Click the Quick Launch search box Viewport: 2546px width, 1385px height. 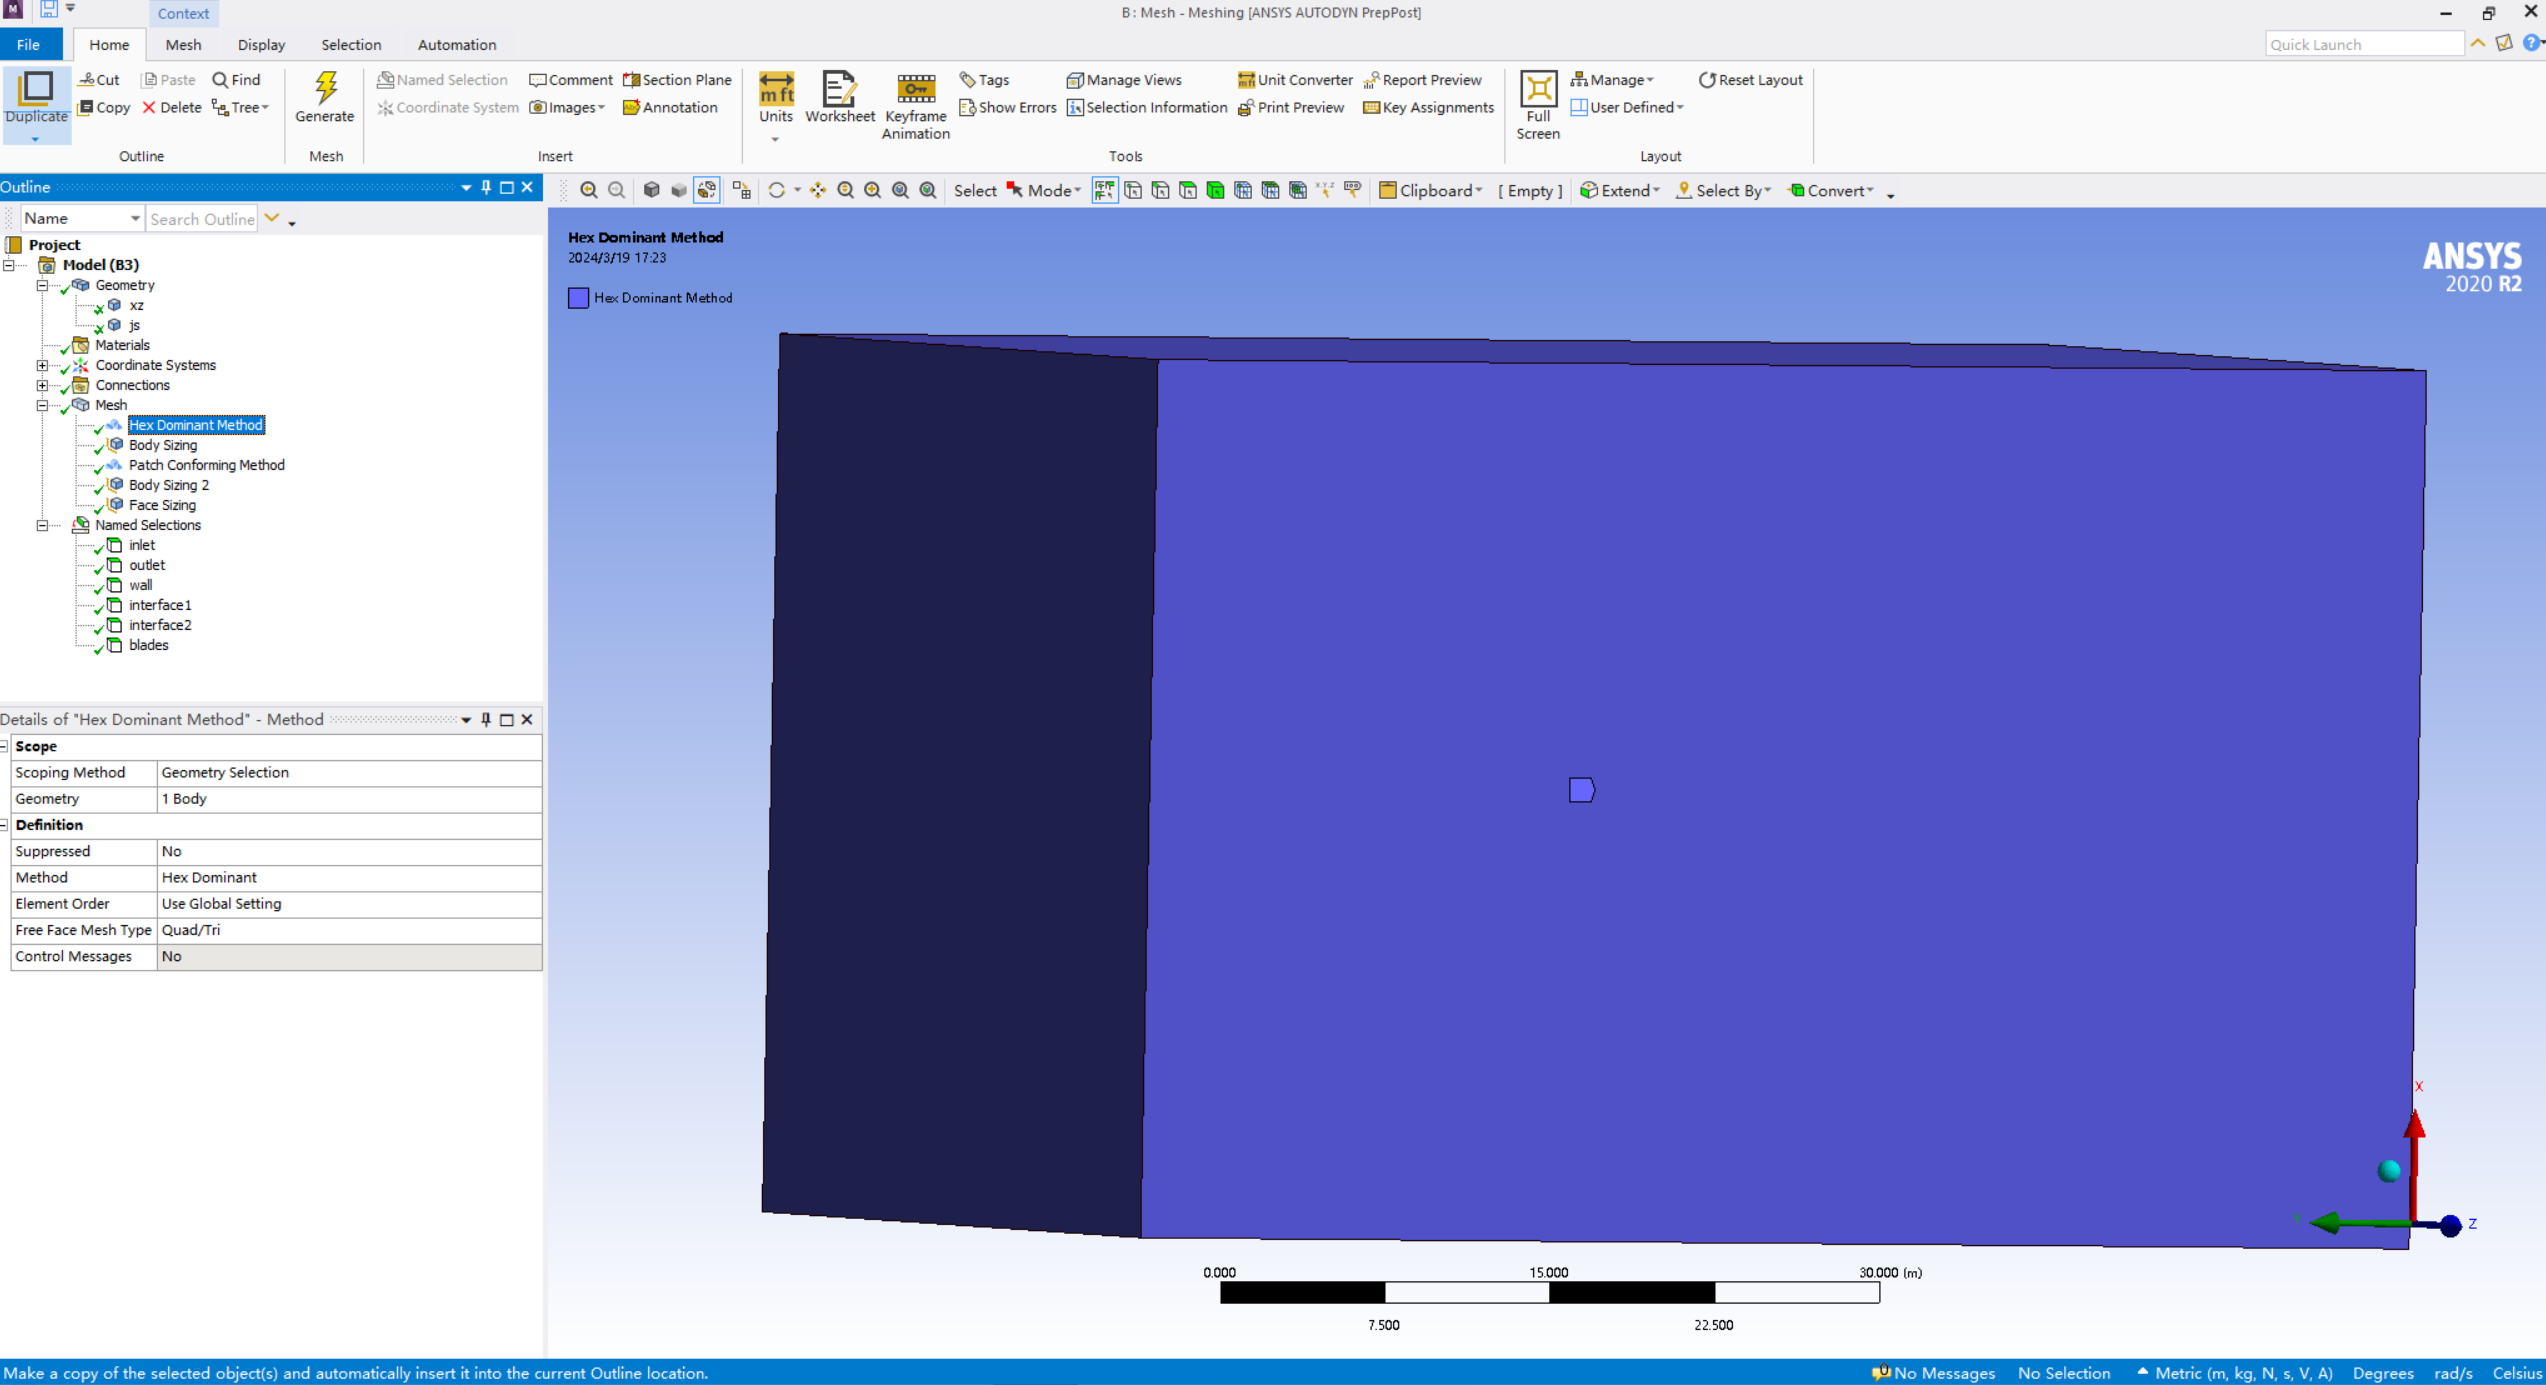[x=2364, y=44]
